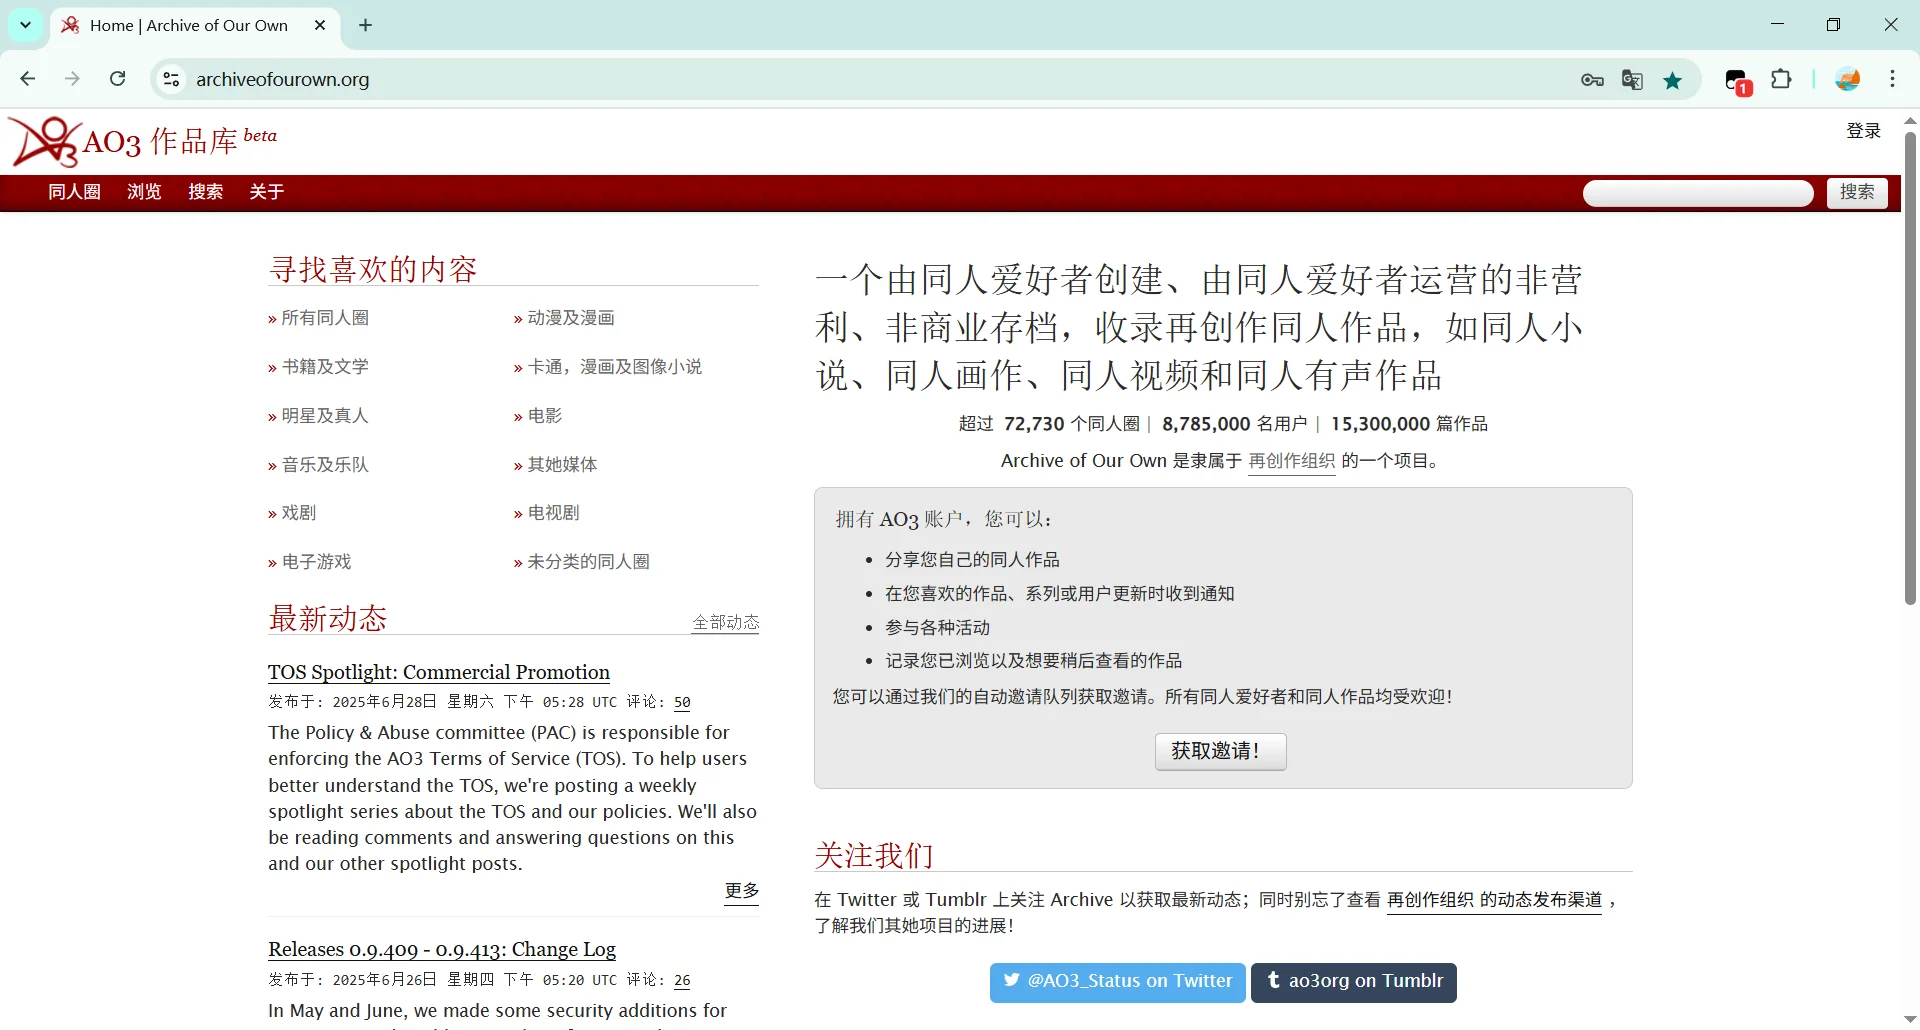Open the browser extensions puzzle icon
The width and height of the screenshot is (1920, 1030).
(1783, 79)
